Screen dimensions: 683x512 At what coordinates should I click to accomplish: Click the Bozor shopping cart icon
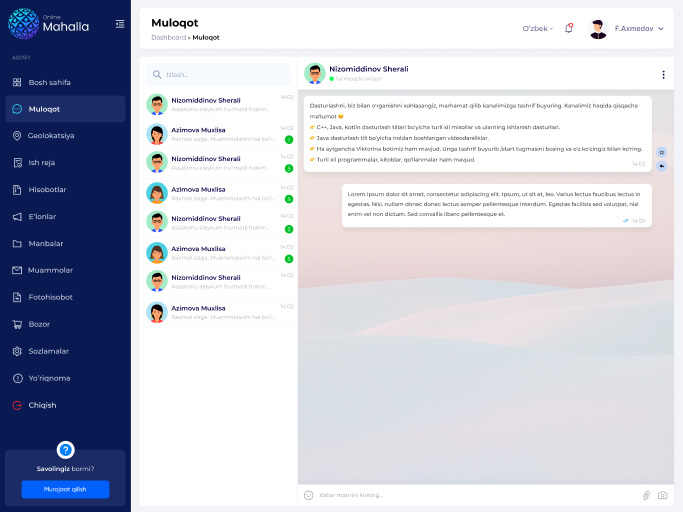(x=17, y=324)
